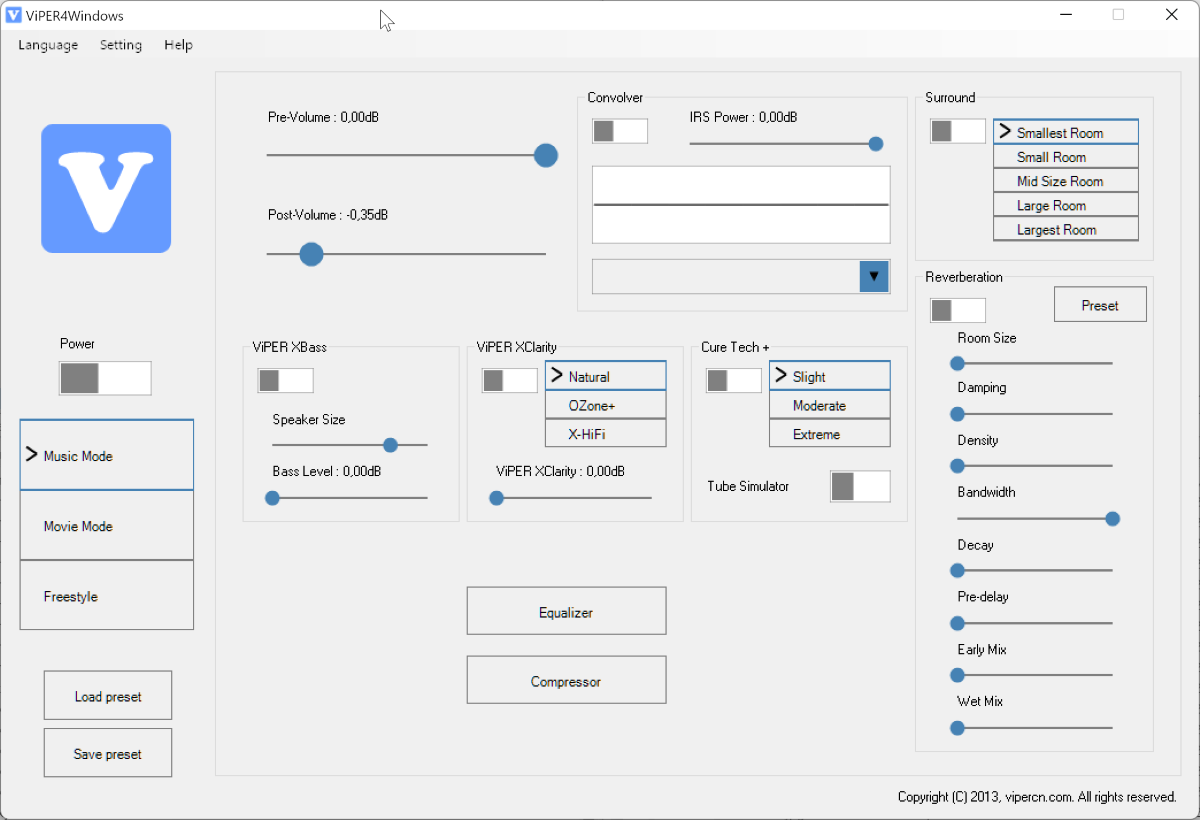Viewport: 1200px width, 820px height.
Task: Click the Reverberation Preset button
Action: pos(1100,305)
